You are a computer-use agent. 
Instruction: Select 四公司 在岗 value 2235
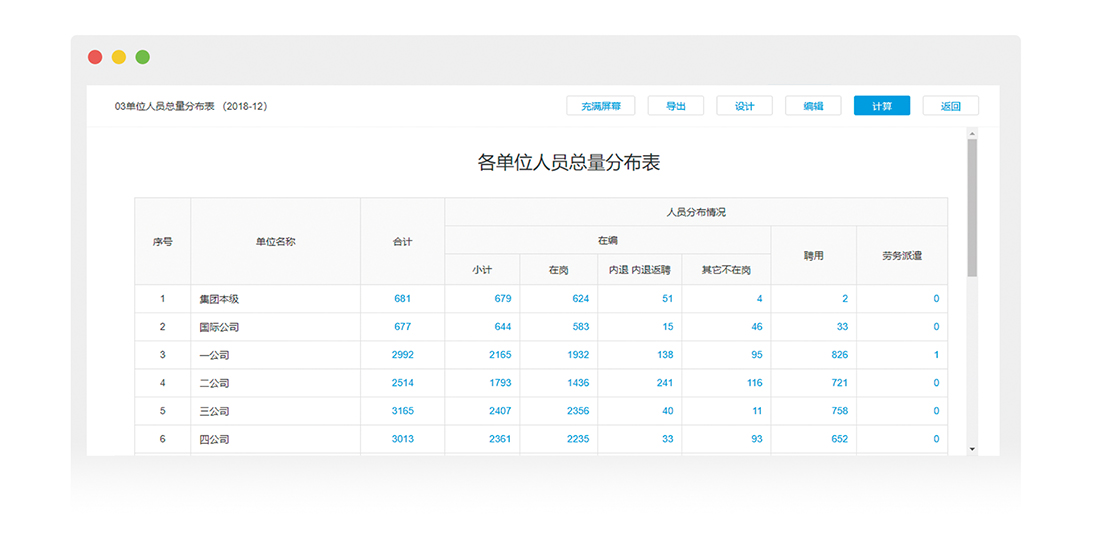click(x=578, y=439)
